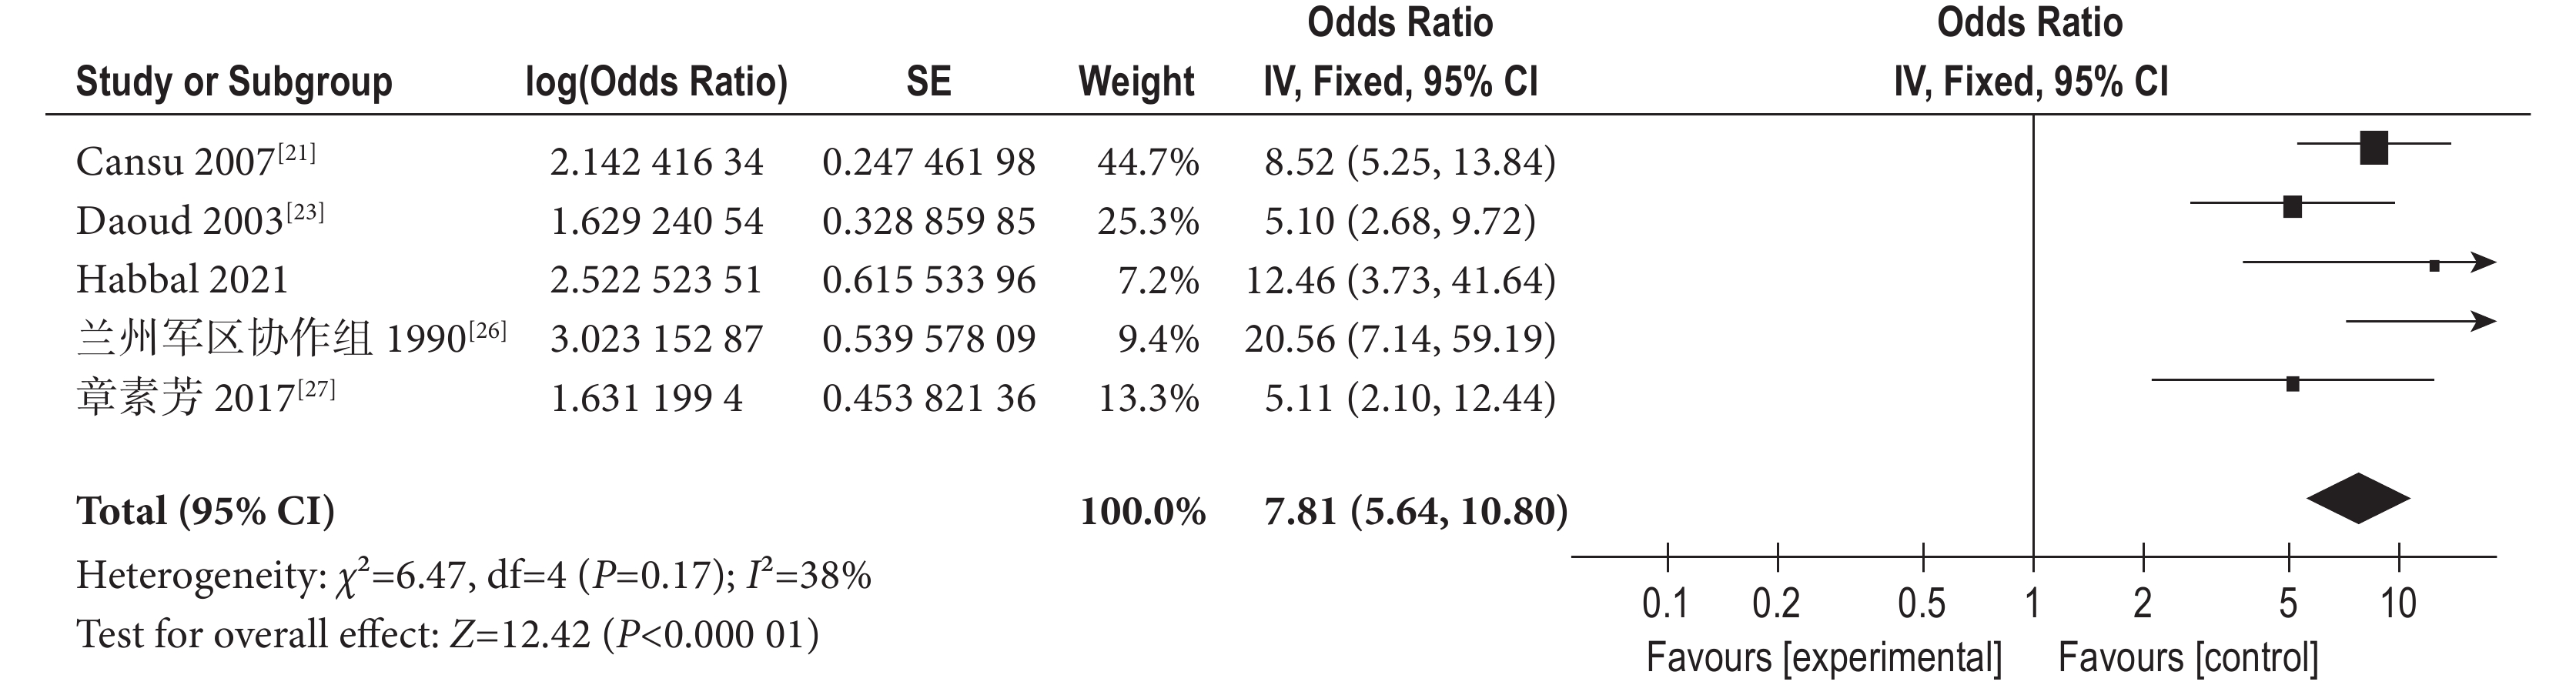The height and width of the screenshot is (685, 2576).
Task: Click the Daoud 2003 study label
Action: pyautogui.click(x=180, y=221)
